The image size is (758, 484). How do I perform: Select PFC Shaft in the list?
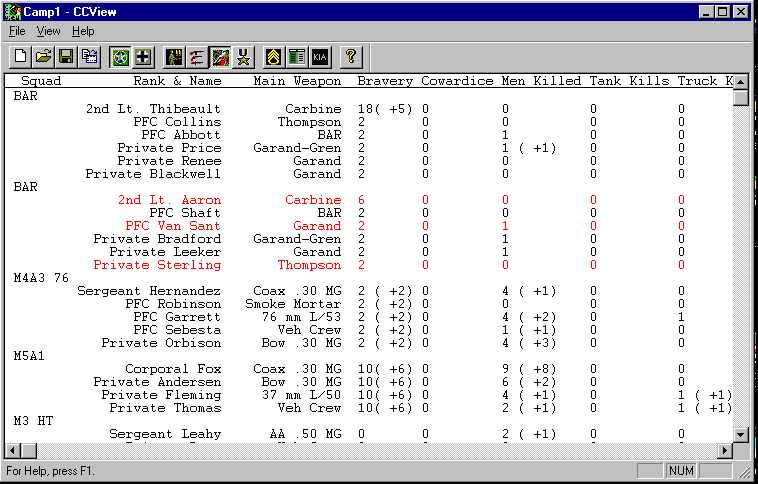[368, 213]
